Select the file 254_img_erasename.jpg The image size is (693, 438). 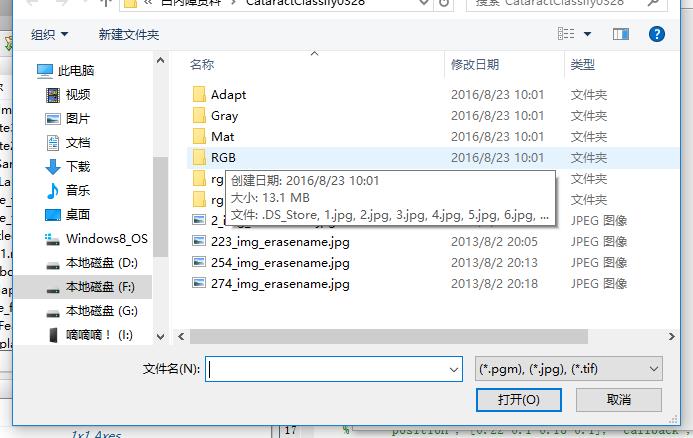coord(280,263)
